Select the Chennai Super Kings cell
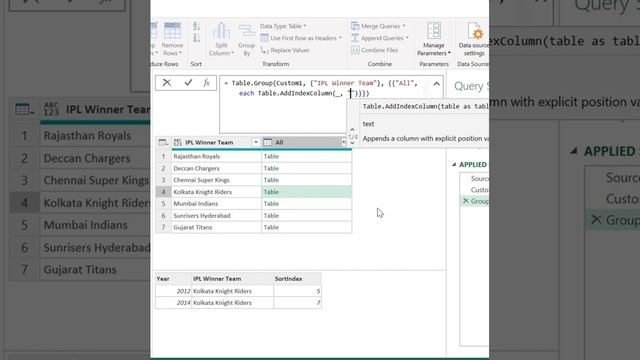The image size is (640, 360). point(216,180)
